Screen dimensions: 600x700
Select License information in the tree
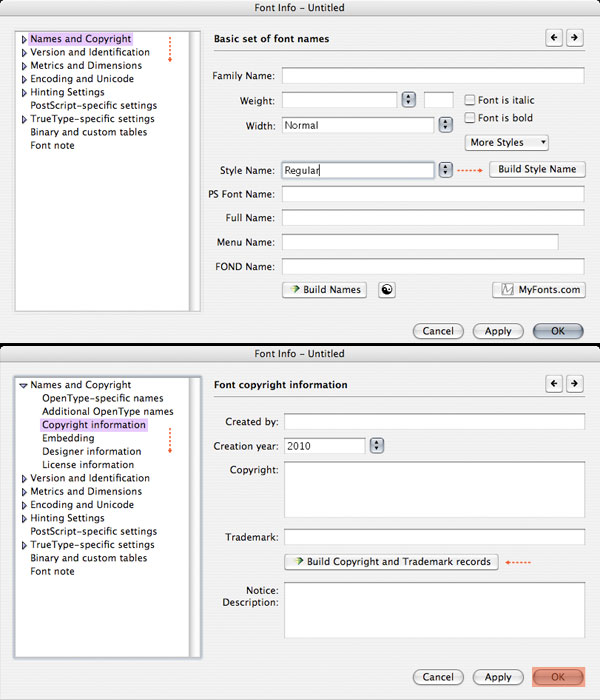click(x=88, y=465)
